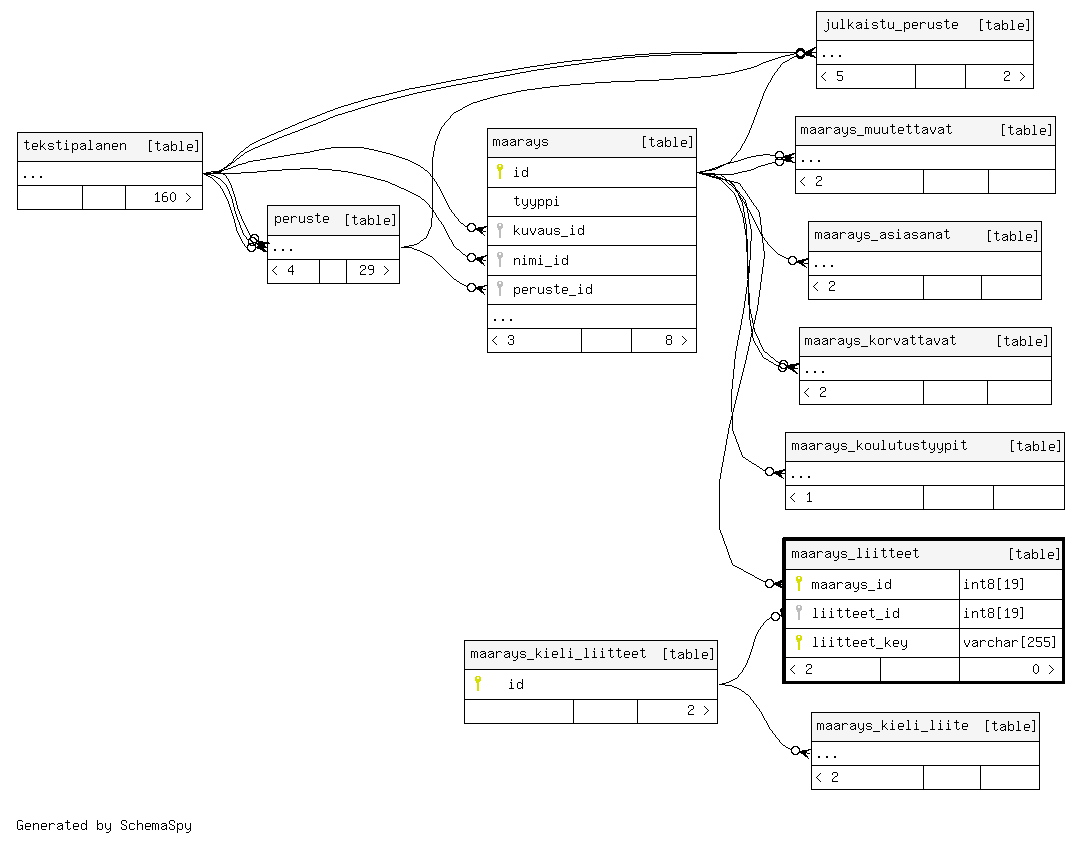Open the maarays table title

tap(521, 141)
